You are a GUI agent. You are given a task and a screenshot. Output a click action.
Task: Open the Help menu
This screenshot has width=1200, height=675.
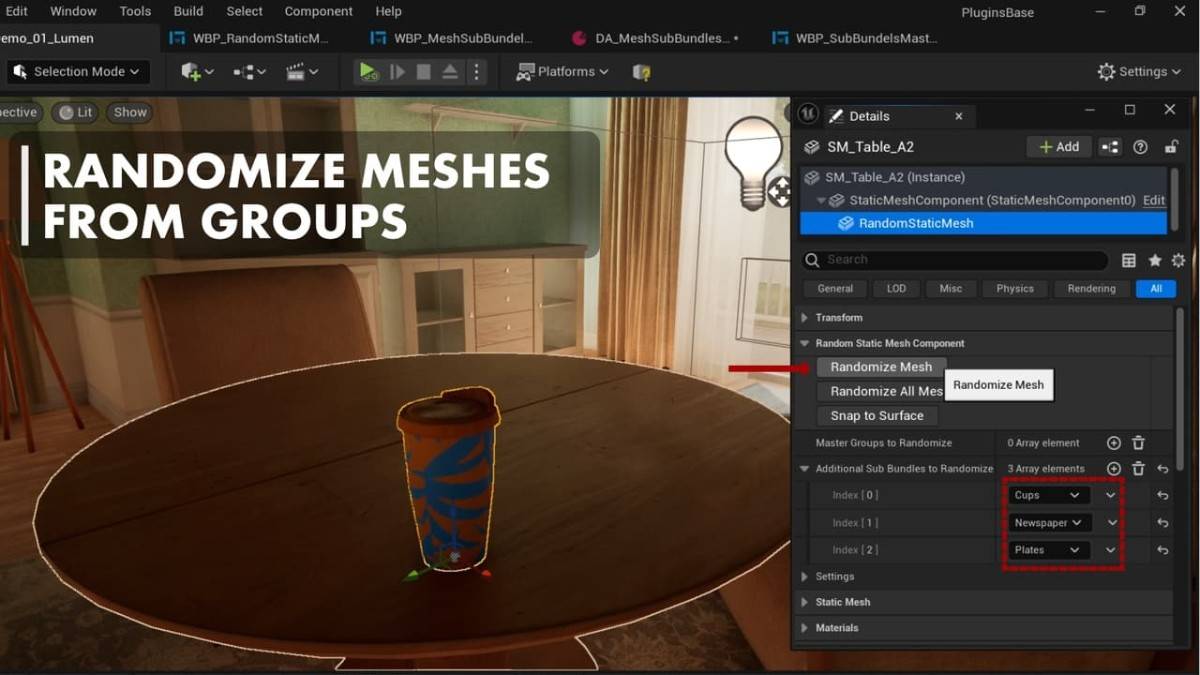[388, 11]
